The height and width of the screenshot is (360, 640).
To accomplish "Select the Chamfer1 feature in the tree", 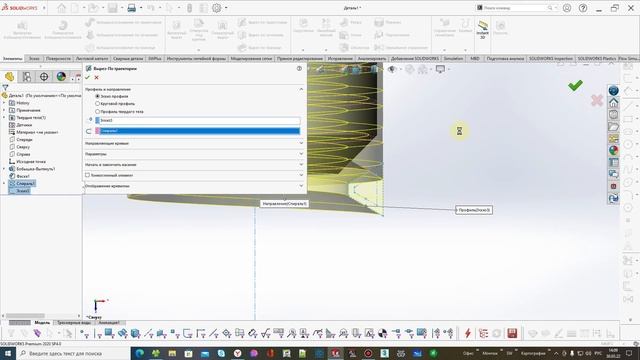I will click(19, 176).
